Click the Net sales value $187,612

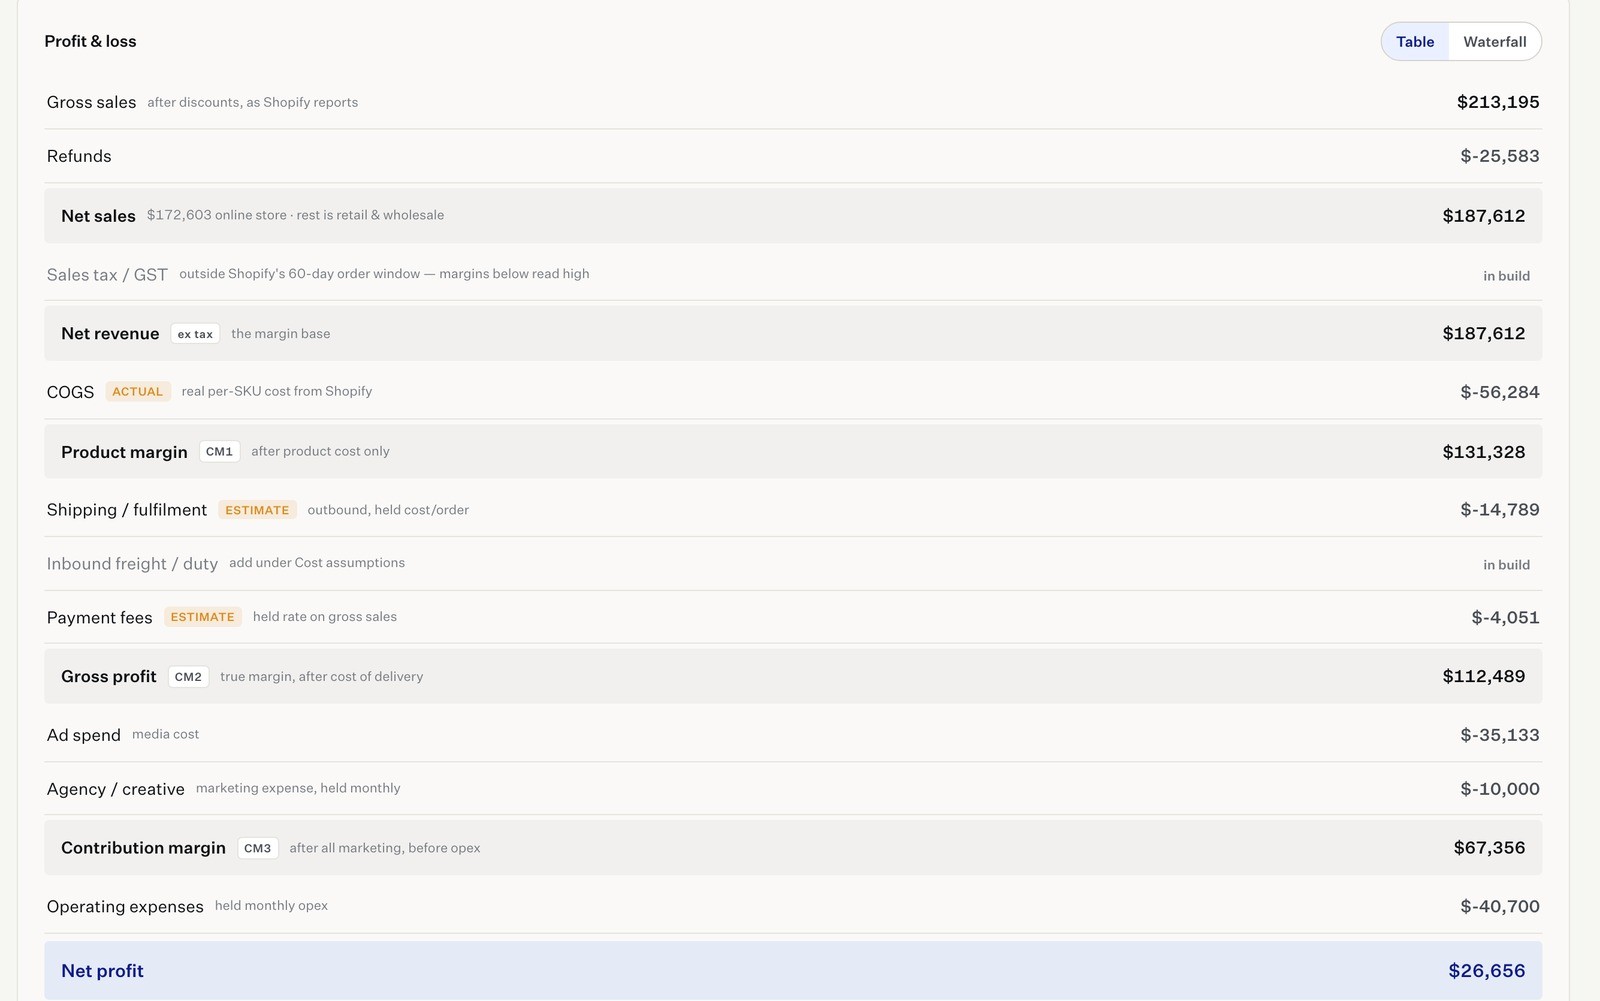point(1484,216)
